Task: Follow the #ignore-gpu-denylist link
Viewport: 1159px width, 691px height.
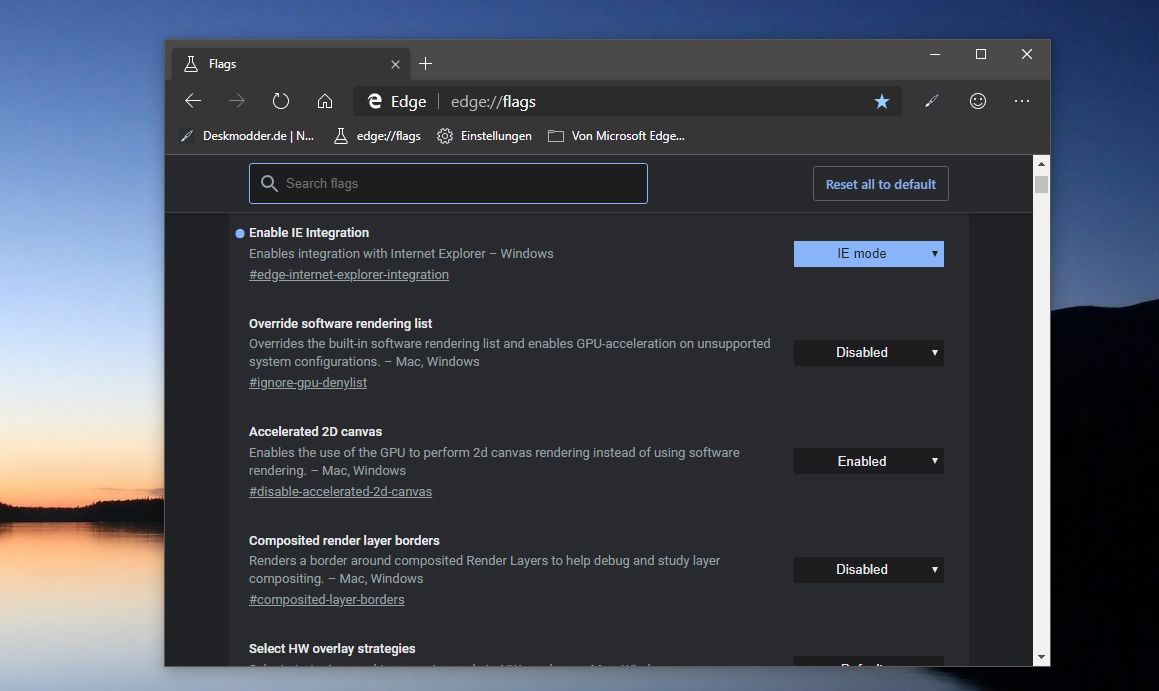Action: (307, 383)
